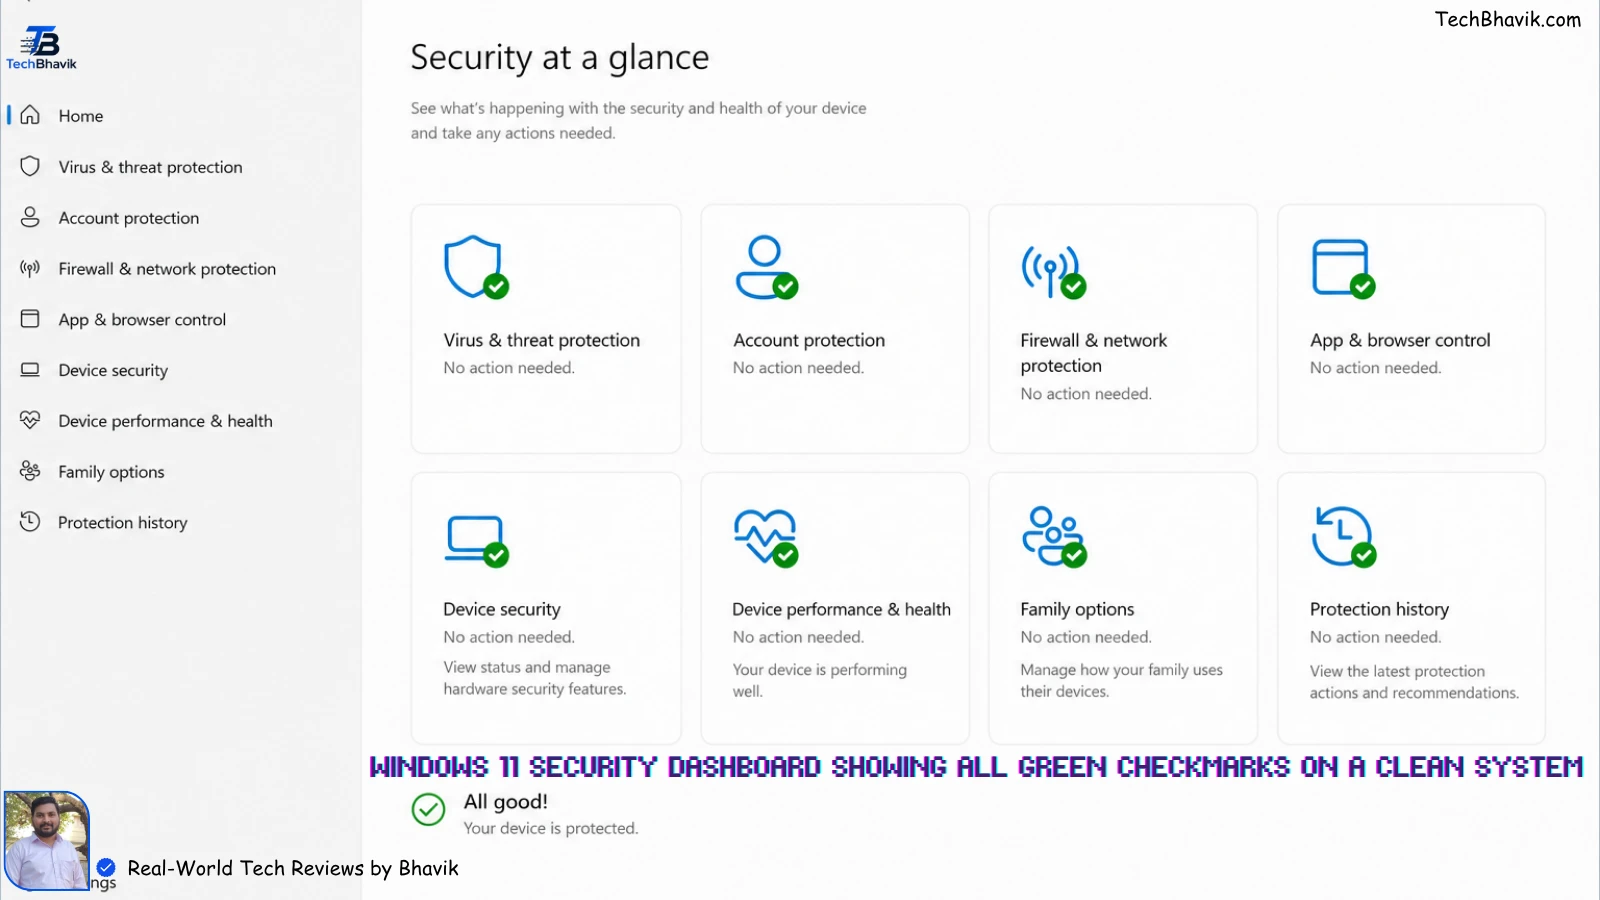Click the large antenna icon on Firewall & network card
Image resolution: width=1600 pixels, height=900 pixels.
point(1053,271)
